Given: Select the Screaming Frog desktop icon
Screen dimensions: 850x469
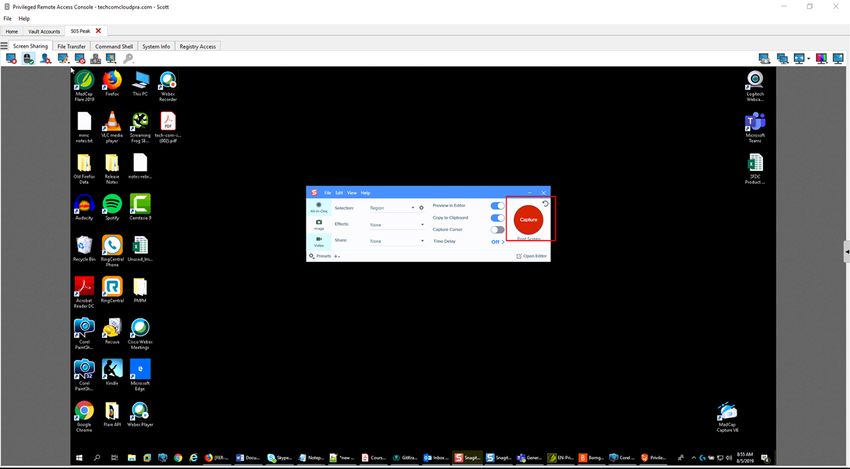Looking at the screenshot, I should coord(140,127).
